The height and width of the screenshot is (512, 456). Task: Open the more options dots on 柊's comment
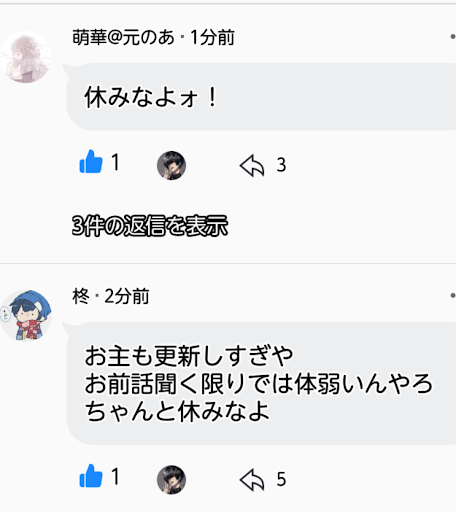[x=453, y=295]
